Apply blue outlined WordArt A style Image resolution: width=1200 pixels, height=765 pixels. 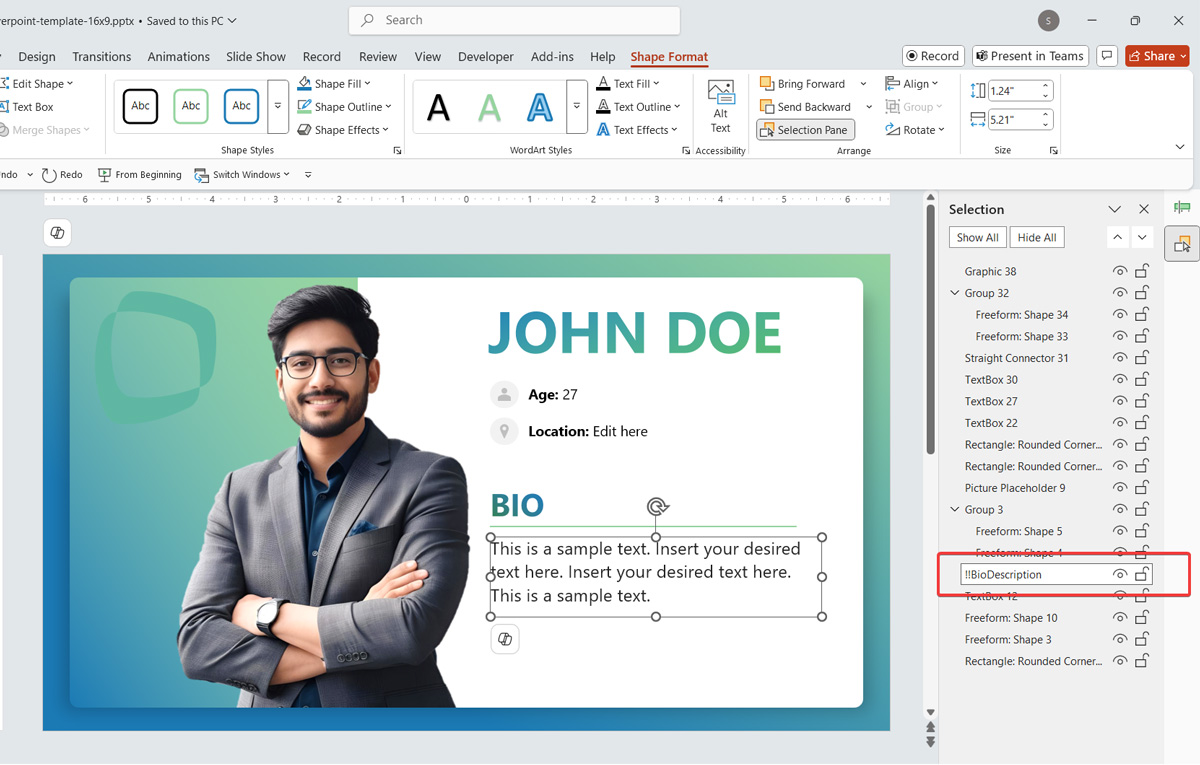pyautogui.click(x=540, y=106)
